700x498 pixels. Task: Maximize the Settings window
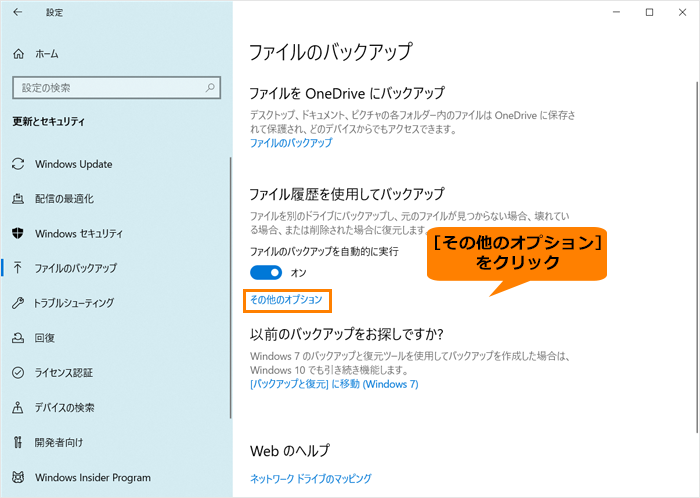coord(650,12)
